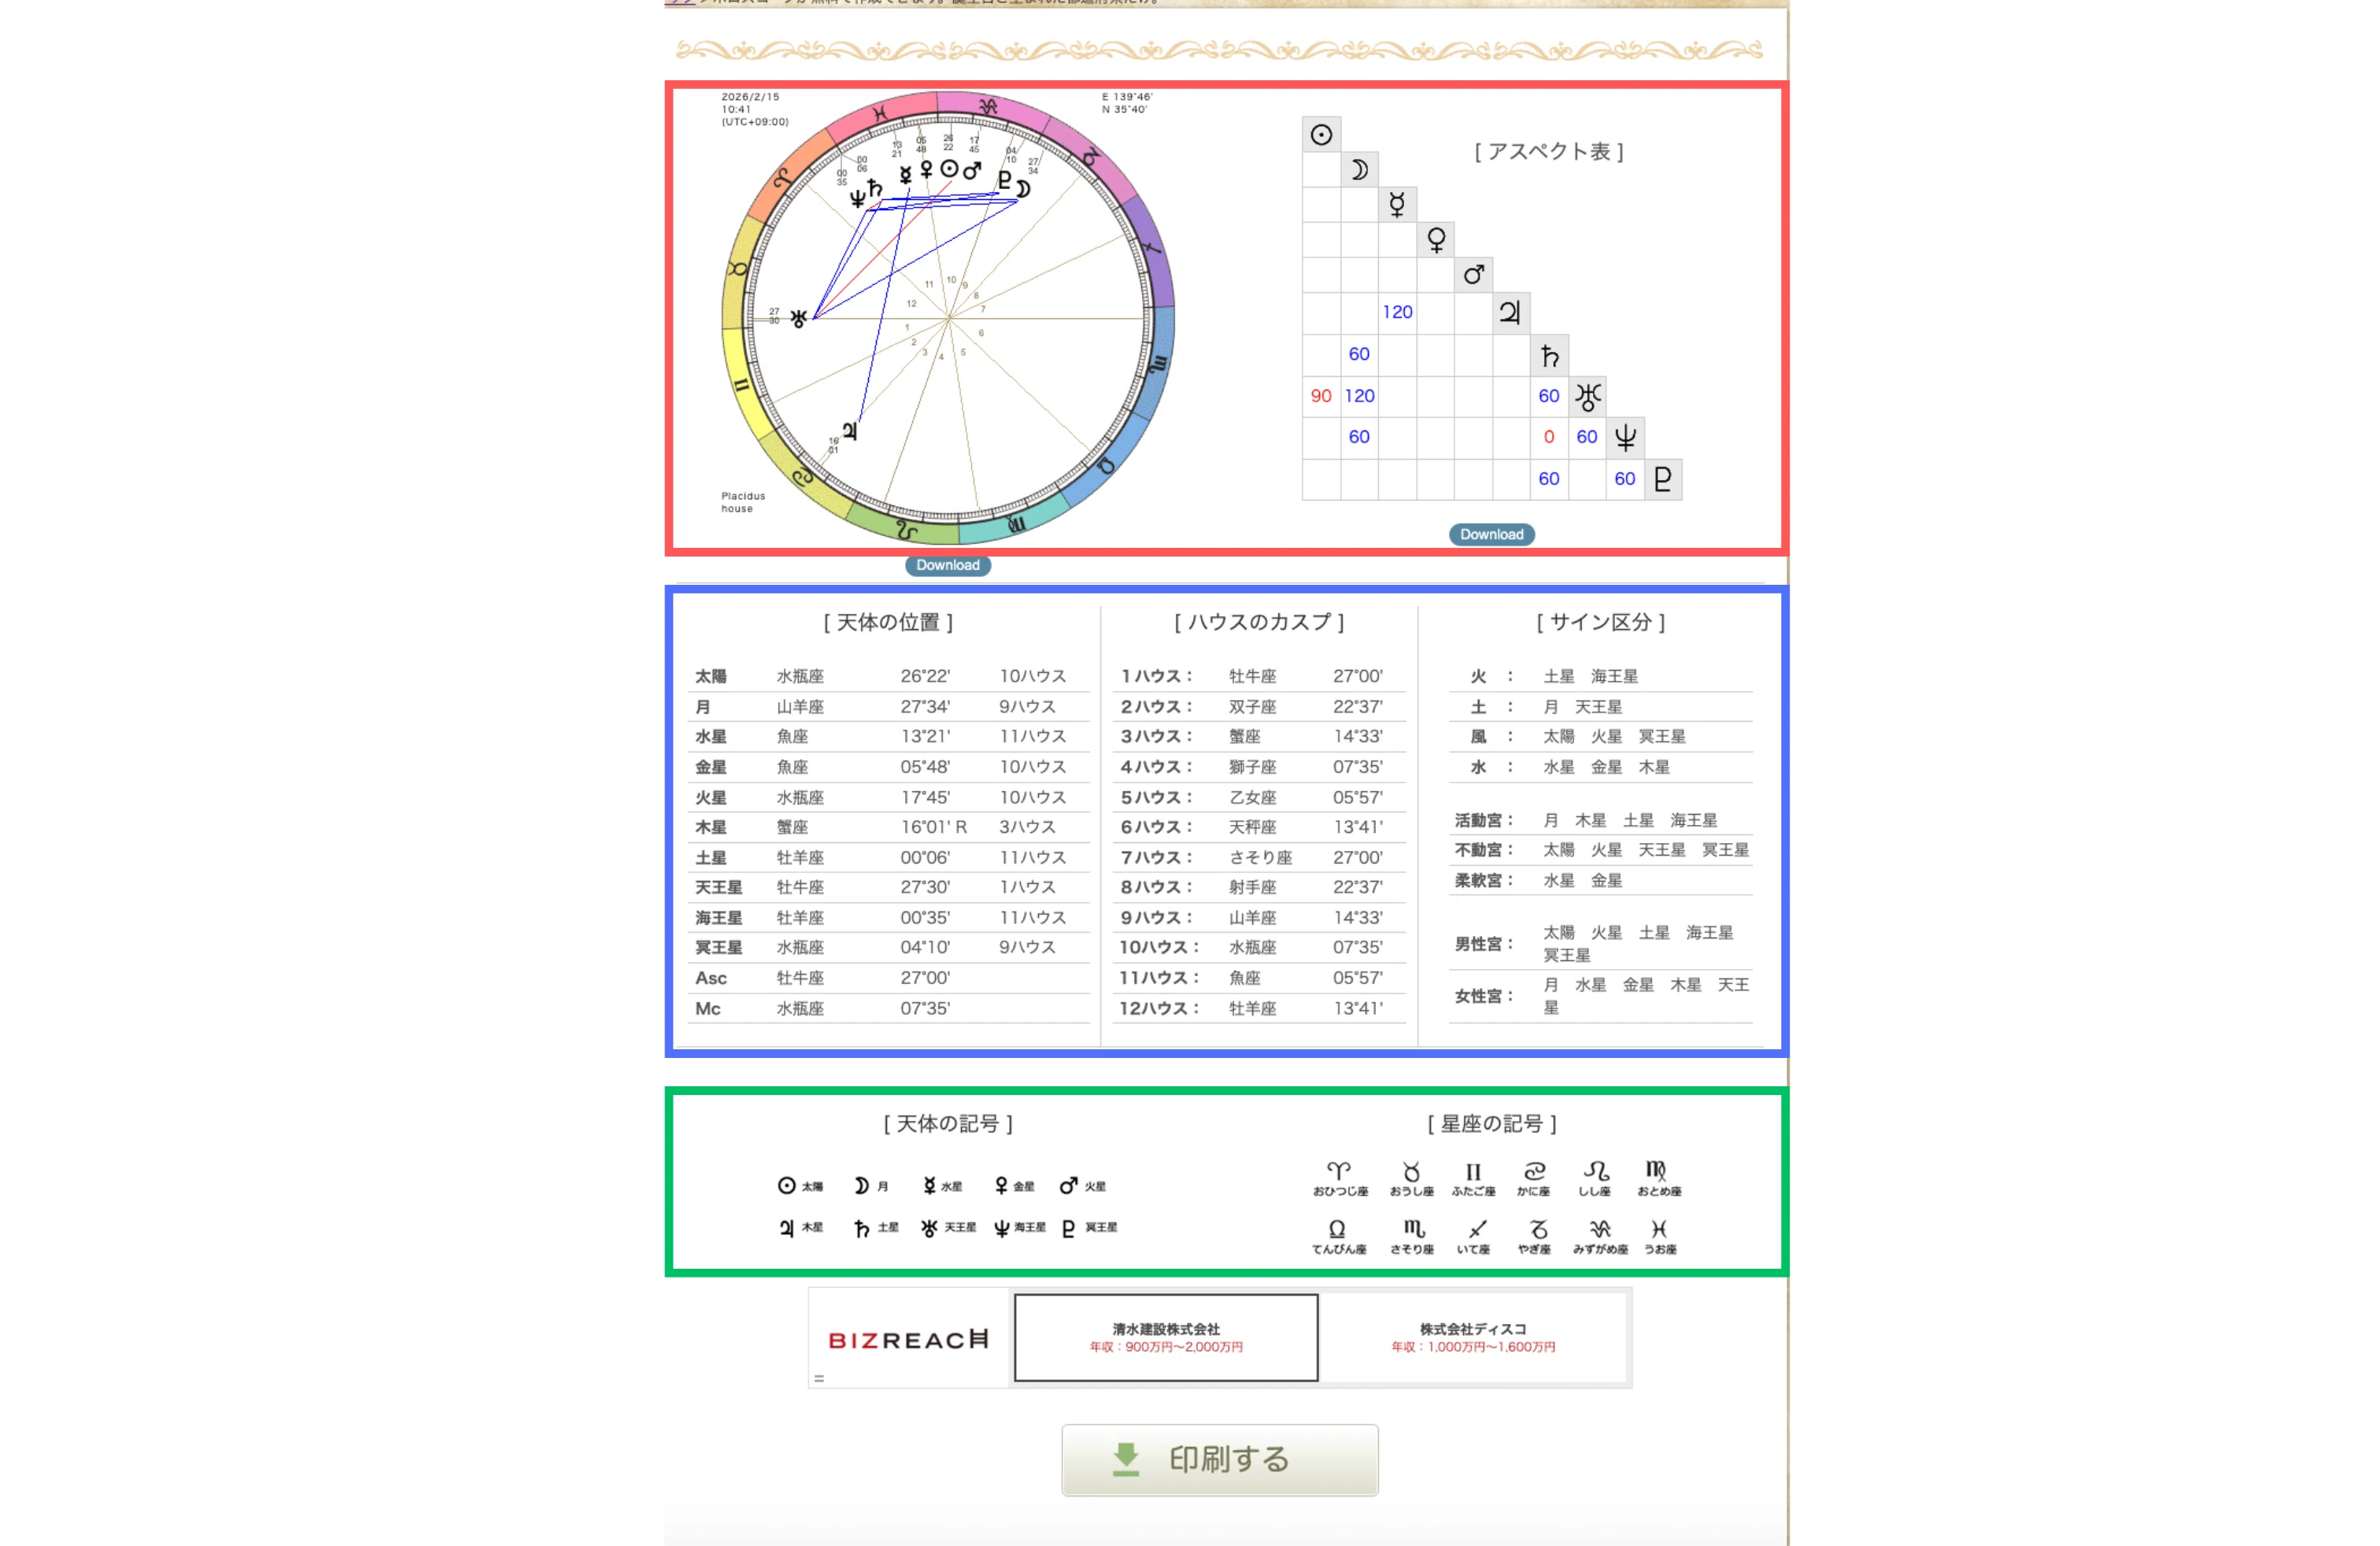The width and height of the screenshot is (2380, 1546).
Task: Click the Neptune trident in the aspect table
Action: coord(1625,437)
